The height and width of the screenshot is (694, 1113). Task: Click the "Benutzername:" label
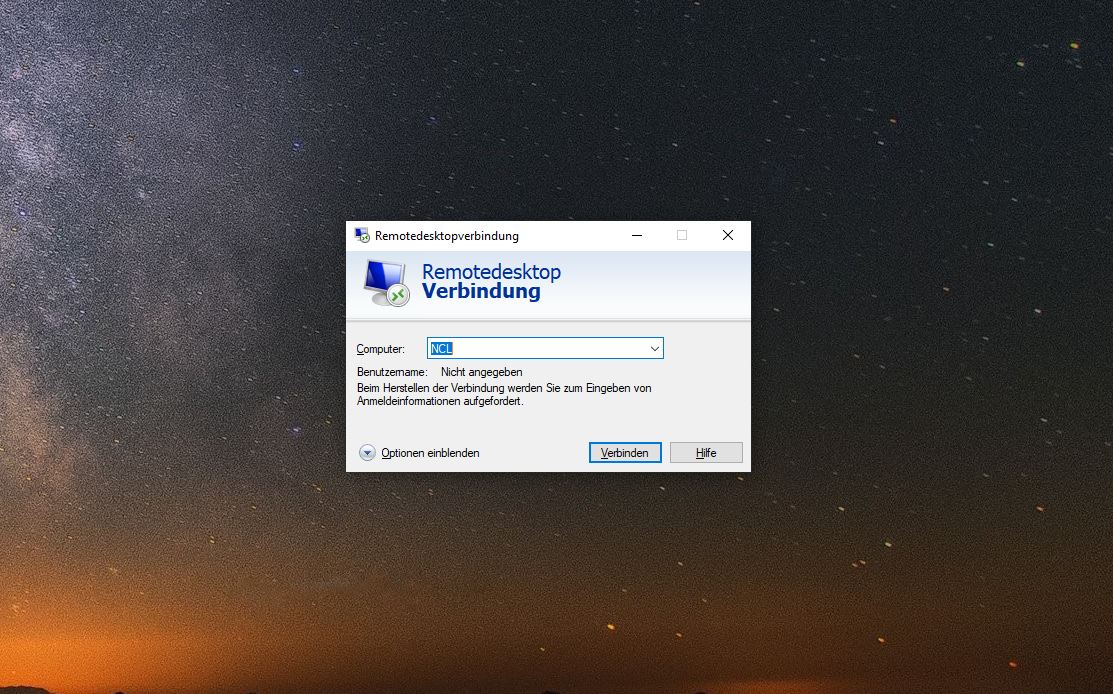[392, 372]
